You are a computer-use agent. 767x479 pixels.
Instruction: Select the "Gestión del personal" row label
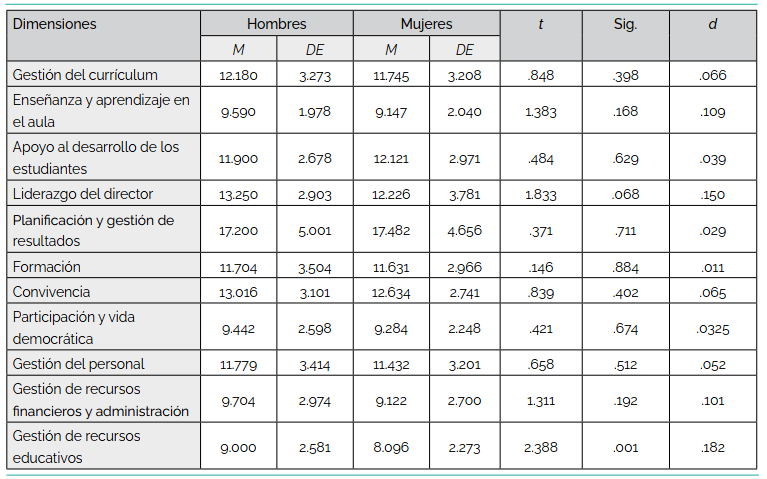tap(78, 364)
